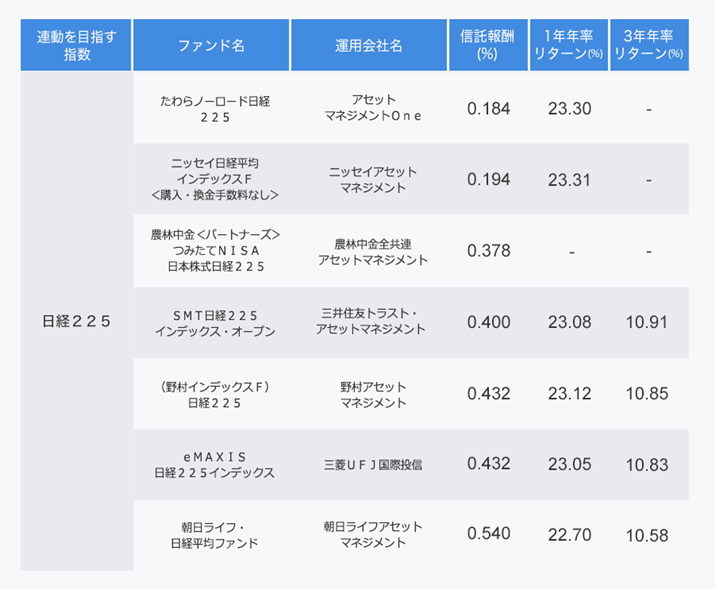This screenshot has height=589, width=715.
Task: Click アセットマネジメントＯｎｅ company name
Action: [x=373, y=108]
